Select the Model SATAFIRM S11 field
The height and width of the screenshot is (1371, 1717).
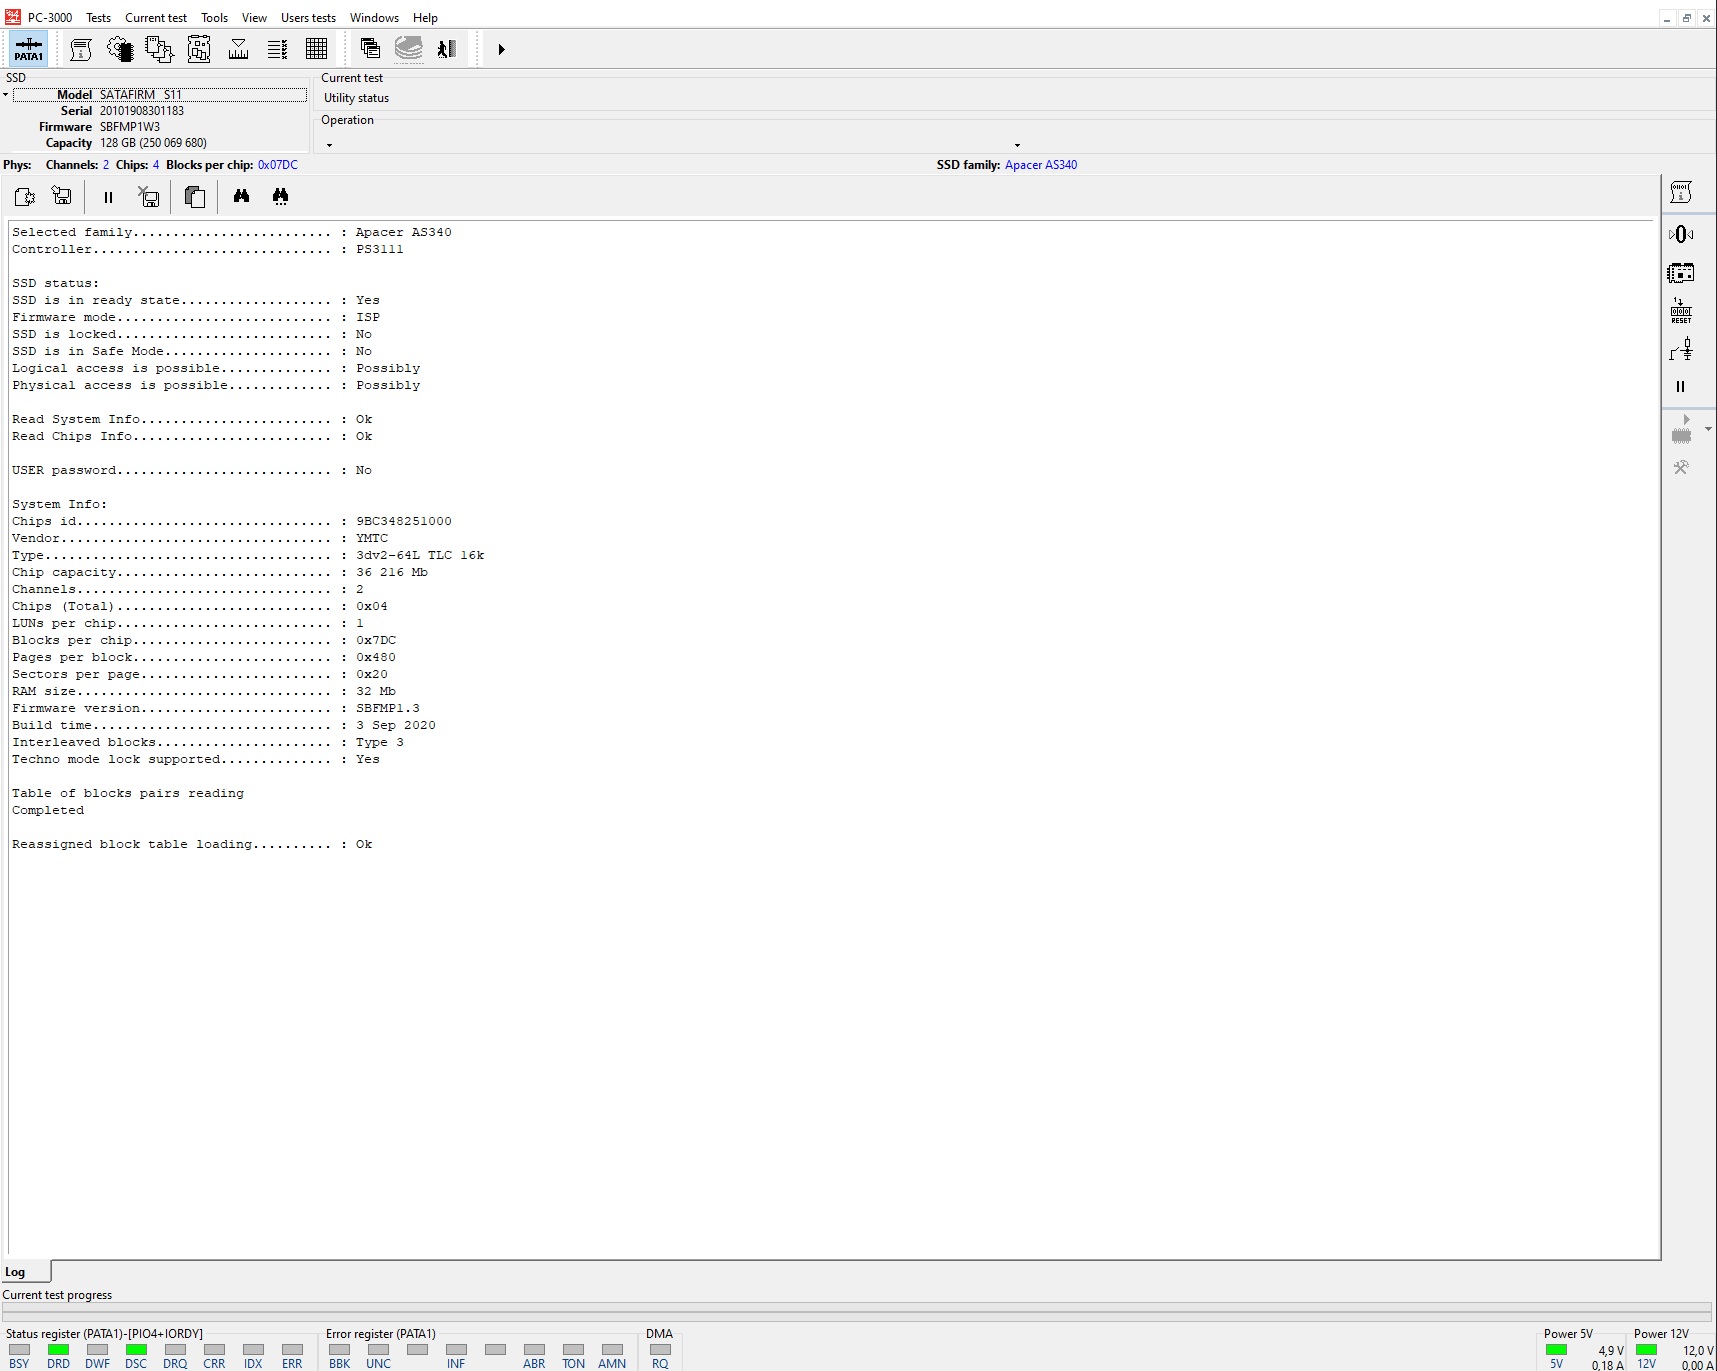(160, 95)
